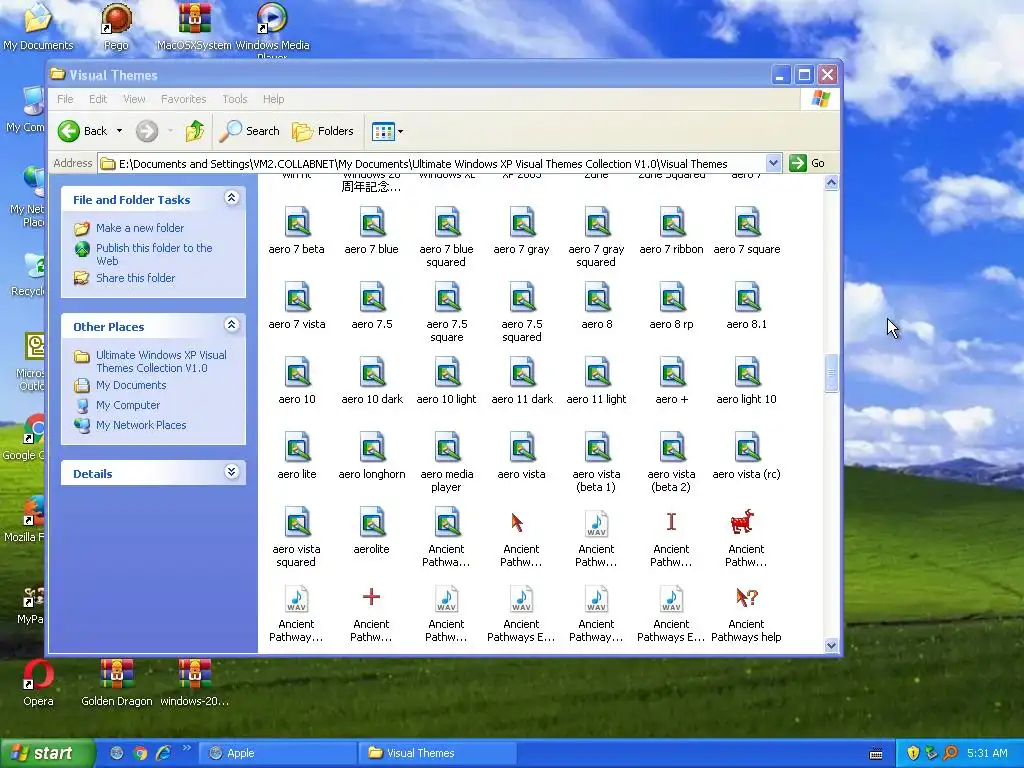
Task: Click the vertical scrollbar thumb
Action: (x=831, y=373)
